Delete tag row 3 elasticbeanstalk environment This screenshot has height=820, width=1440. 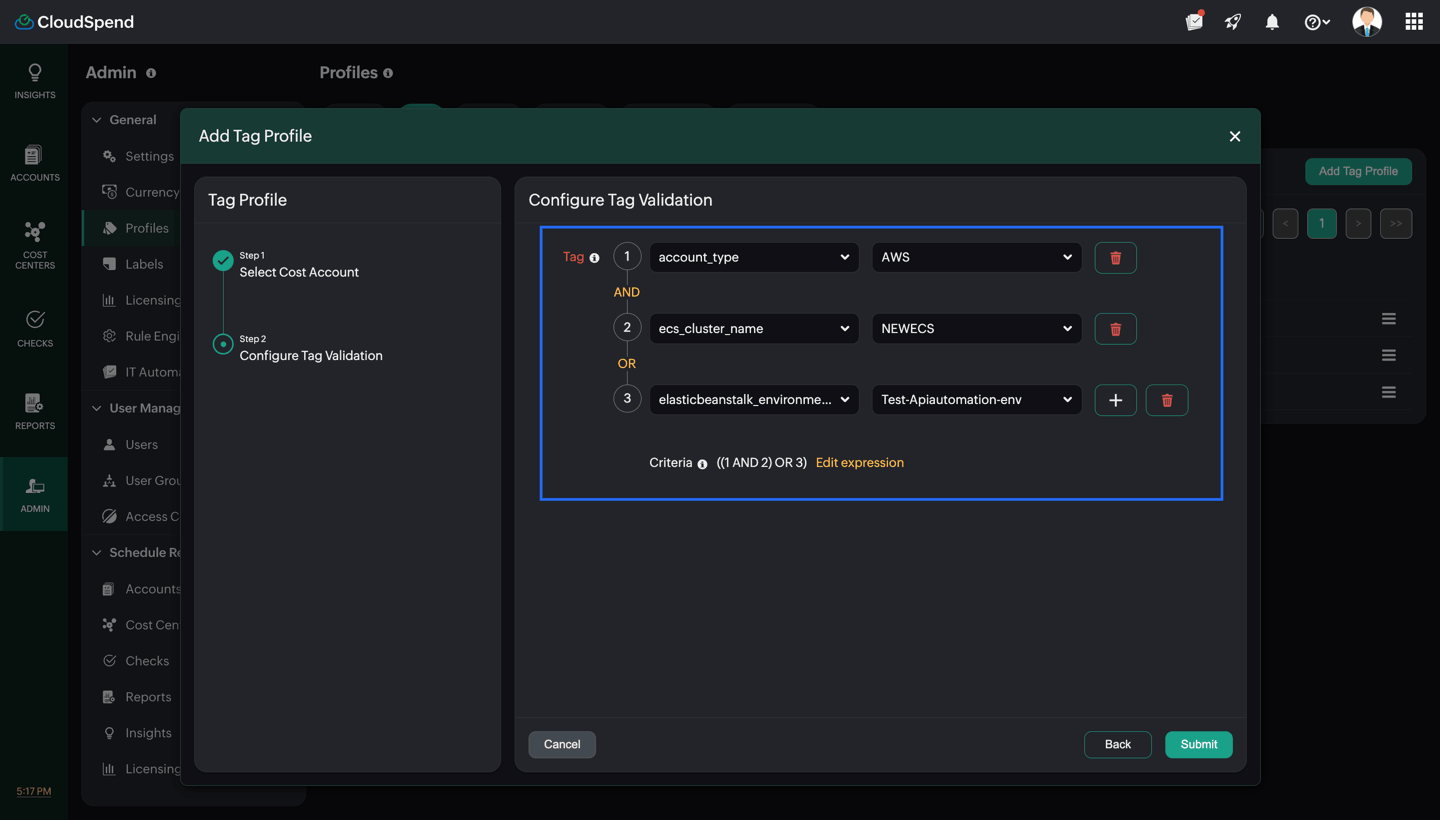click(x=1167, y=400)
